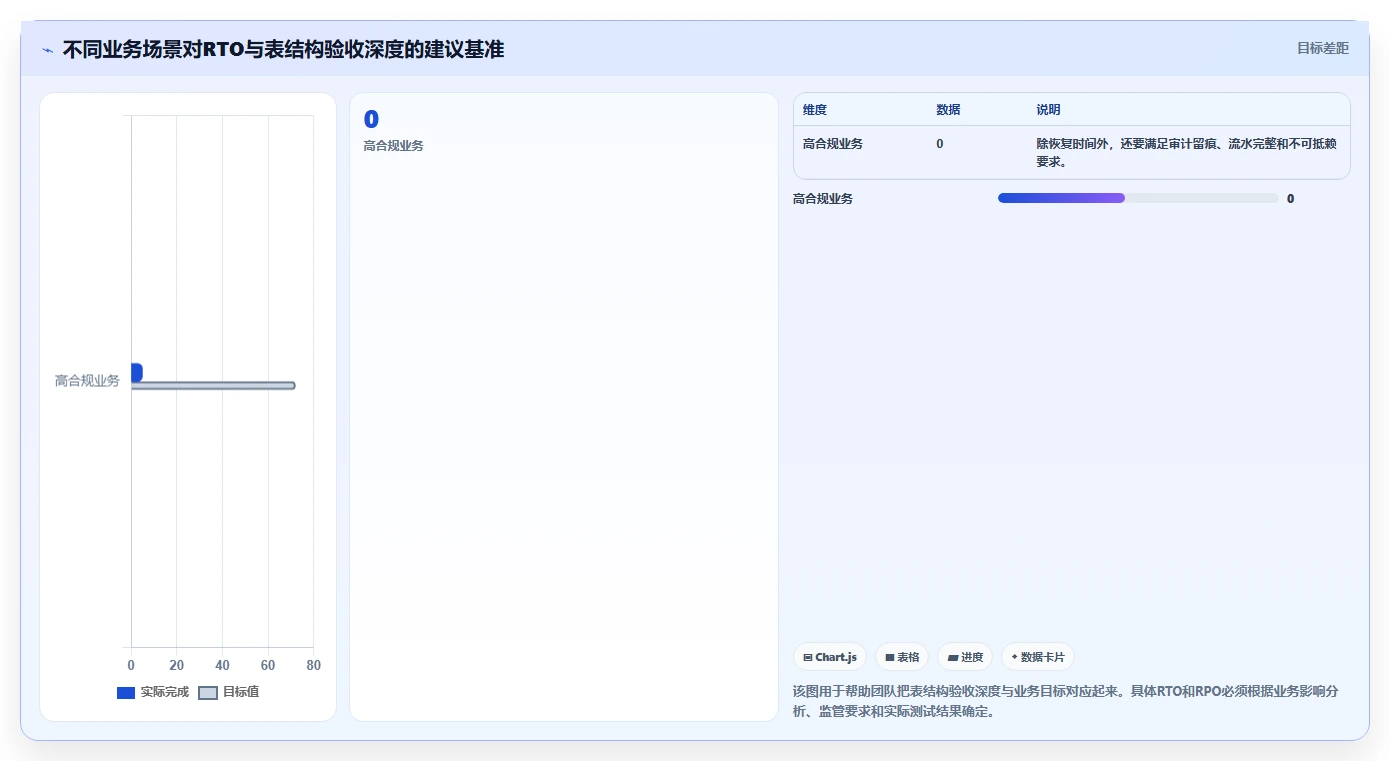Image resolution: width=1390 pixels, height=761 pixels.
Task: Click the 高合规业务 chart axis label
Action: click(87, 381)
